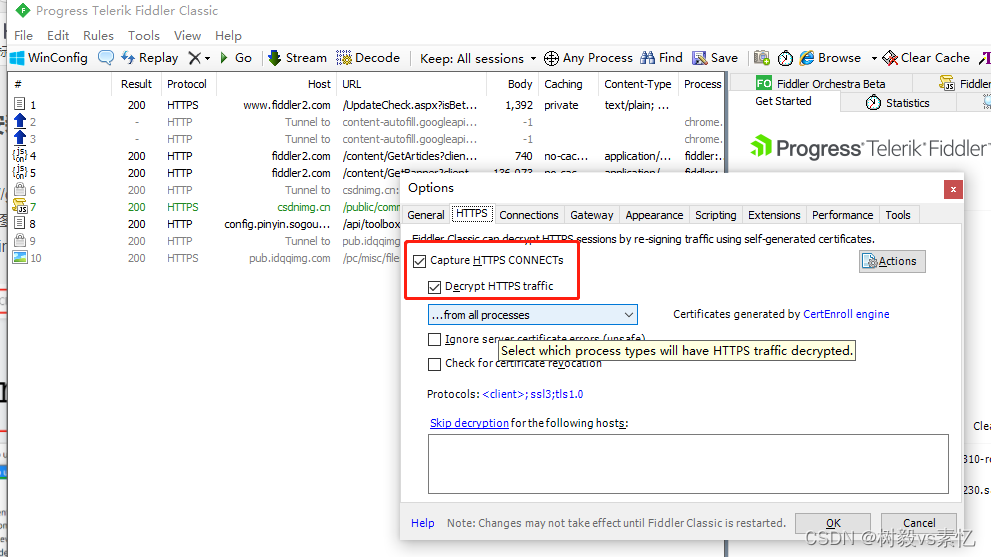Open the View menu
The height and width of the screenshot is (557, 991).
tap(188, 35)
